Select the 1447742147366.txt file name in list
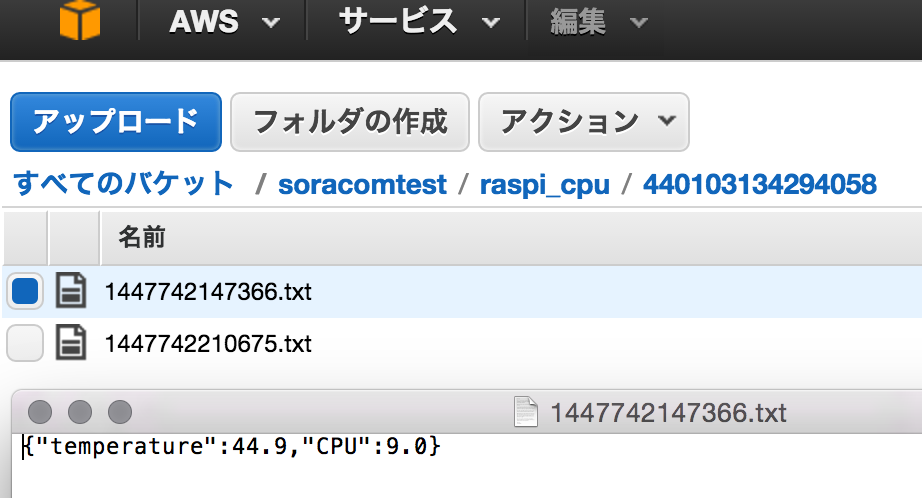 tap(208, 292)
